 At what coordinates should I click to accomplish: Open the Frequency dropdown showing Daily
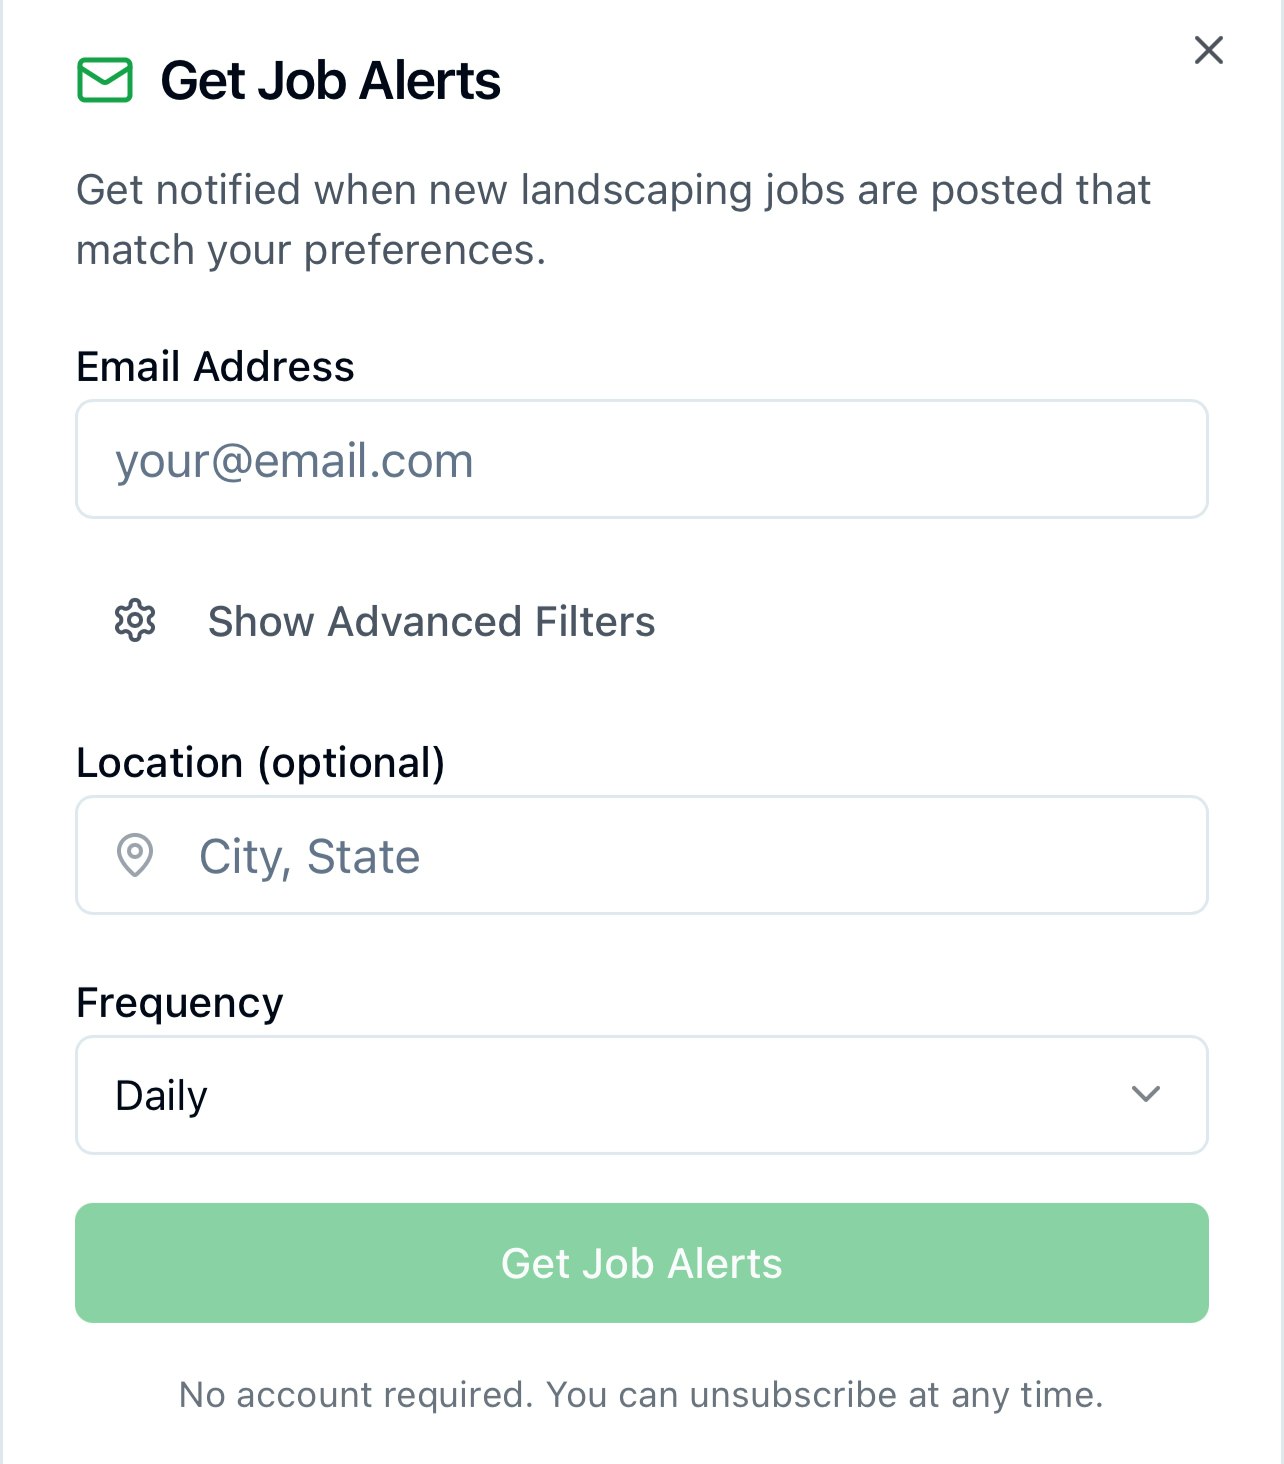coord(642,1095)
